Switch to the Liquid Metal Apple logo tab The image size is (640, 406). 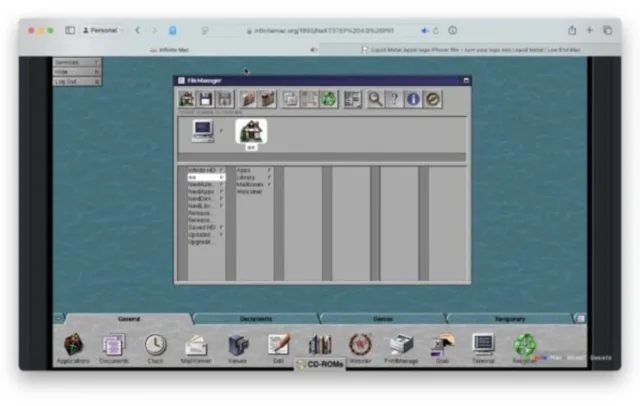[x=470, y=50]
